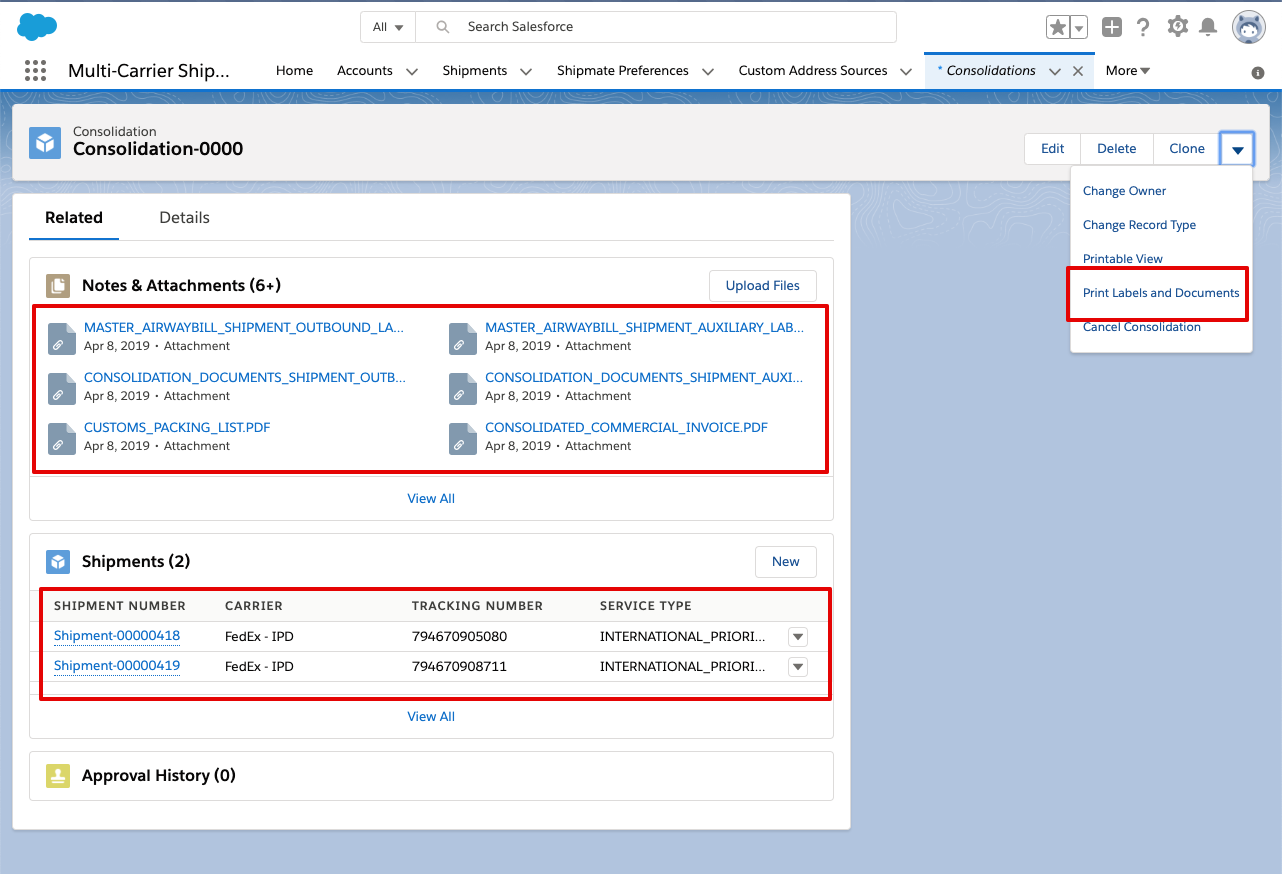Click the Salesforce cloud logo

pos(37,27)
